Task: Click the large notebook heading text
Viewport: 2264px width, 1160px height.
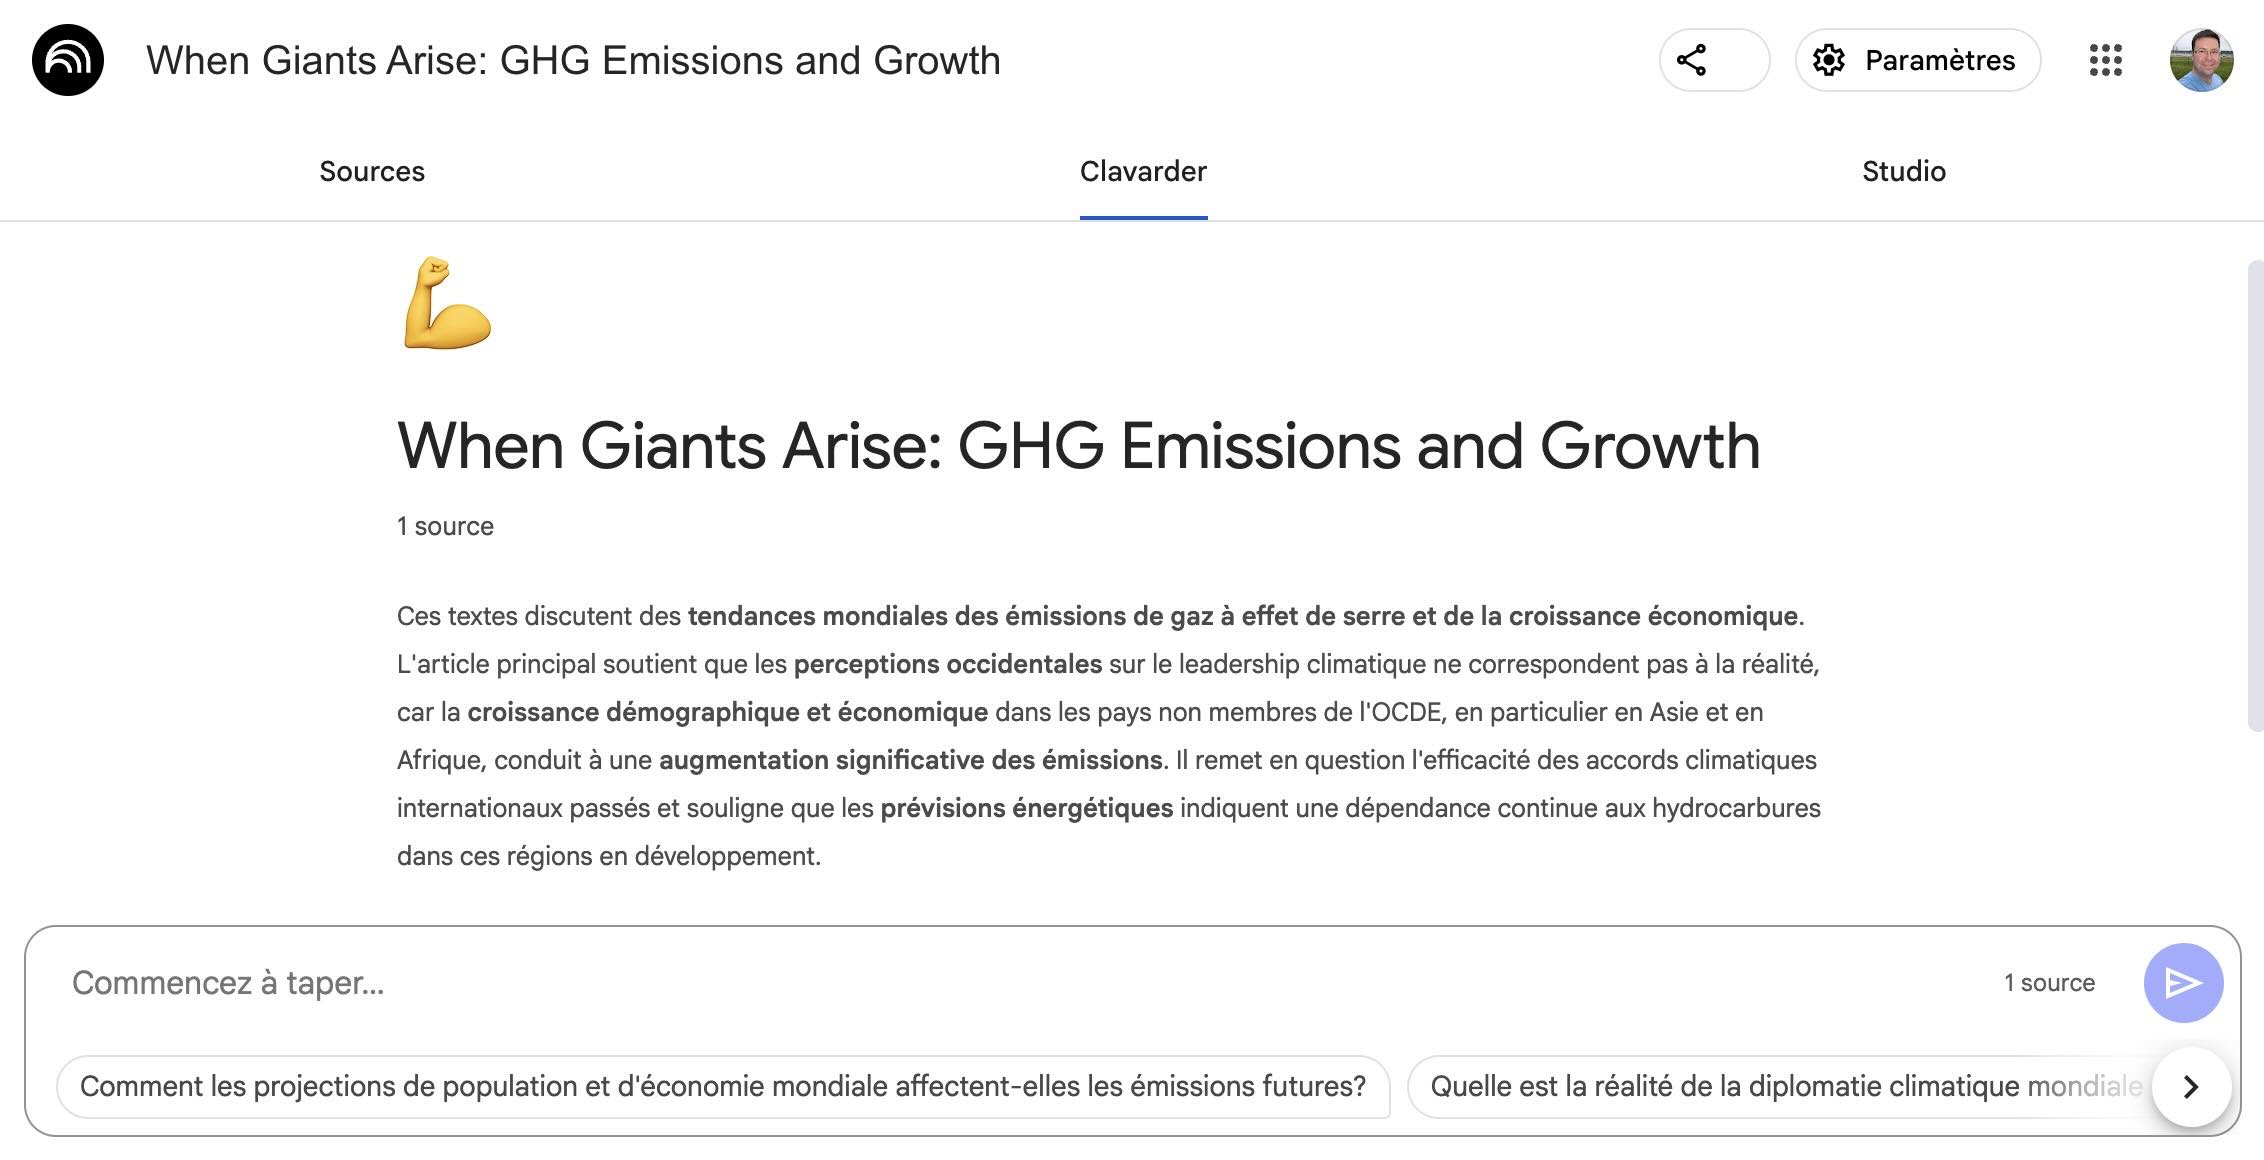Action: click(x=1078, y=445)
